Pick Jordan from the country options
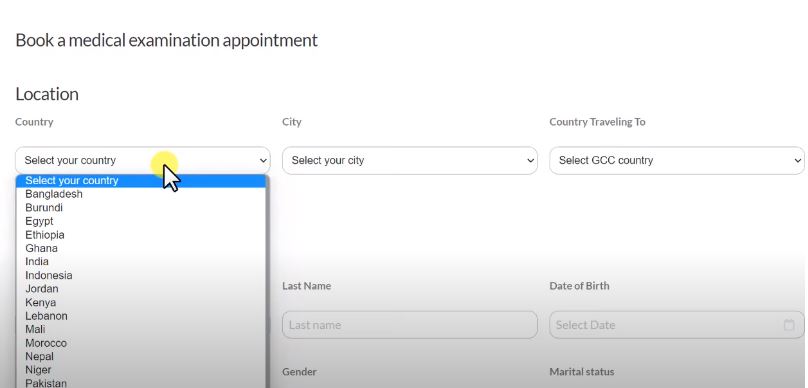Image resolution: width=808 pixels, height=388 pixels. pos(141,289)
